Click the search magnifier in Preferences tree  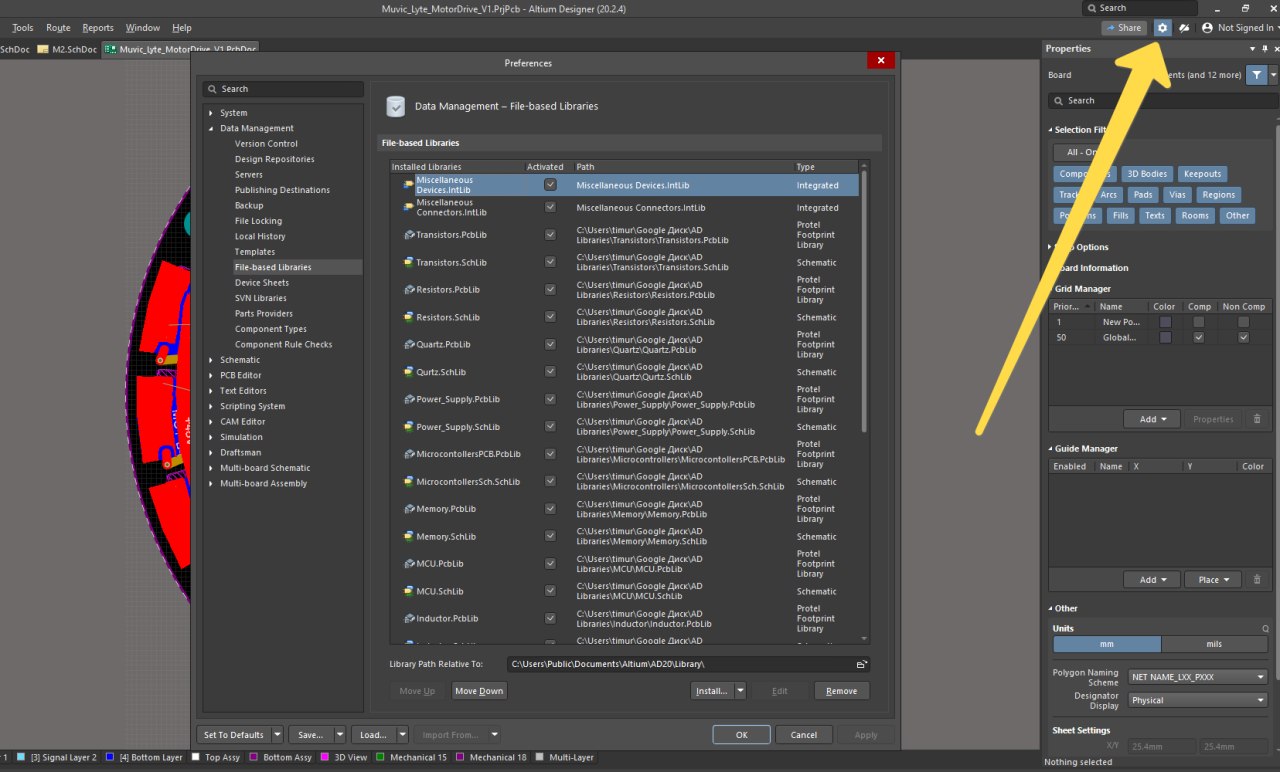pyautogui.click(x=213, y=89)
